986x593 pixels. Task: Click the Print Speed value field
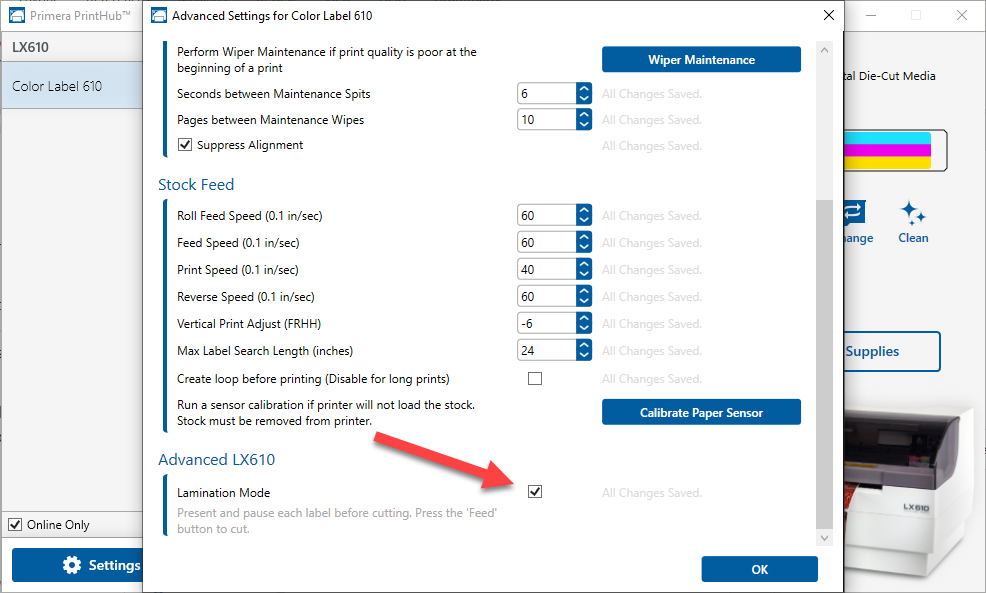[x=547, y=270]
